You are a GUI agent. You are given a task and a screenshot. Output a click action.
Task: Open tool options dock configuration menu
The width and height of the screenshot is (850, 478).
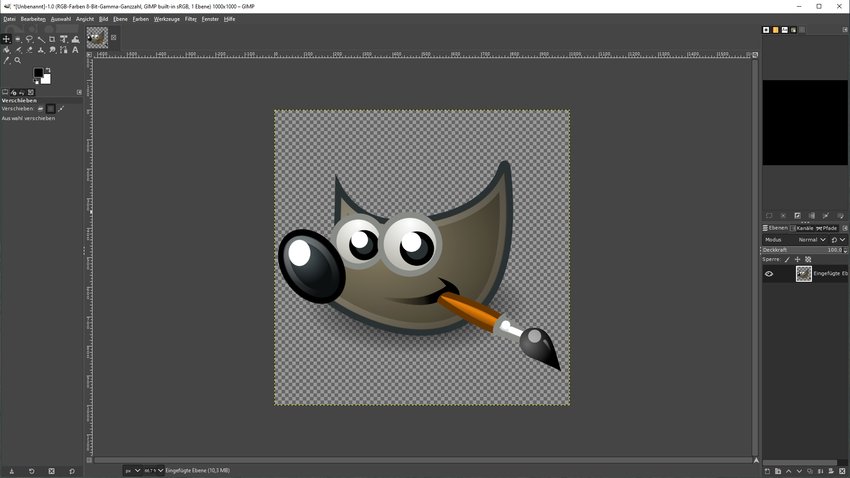tap(79, 92)
